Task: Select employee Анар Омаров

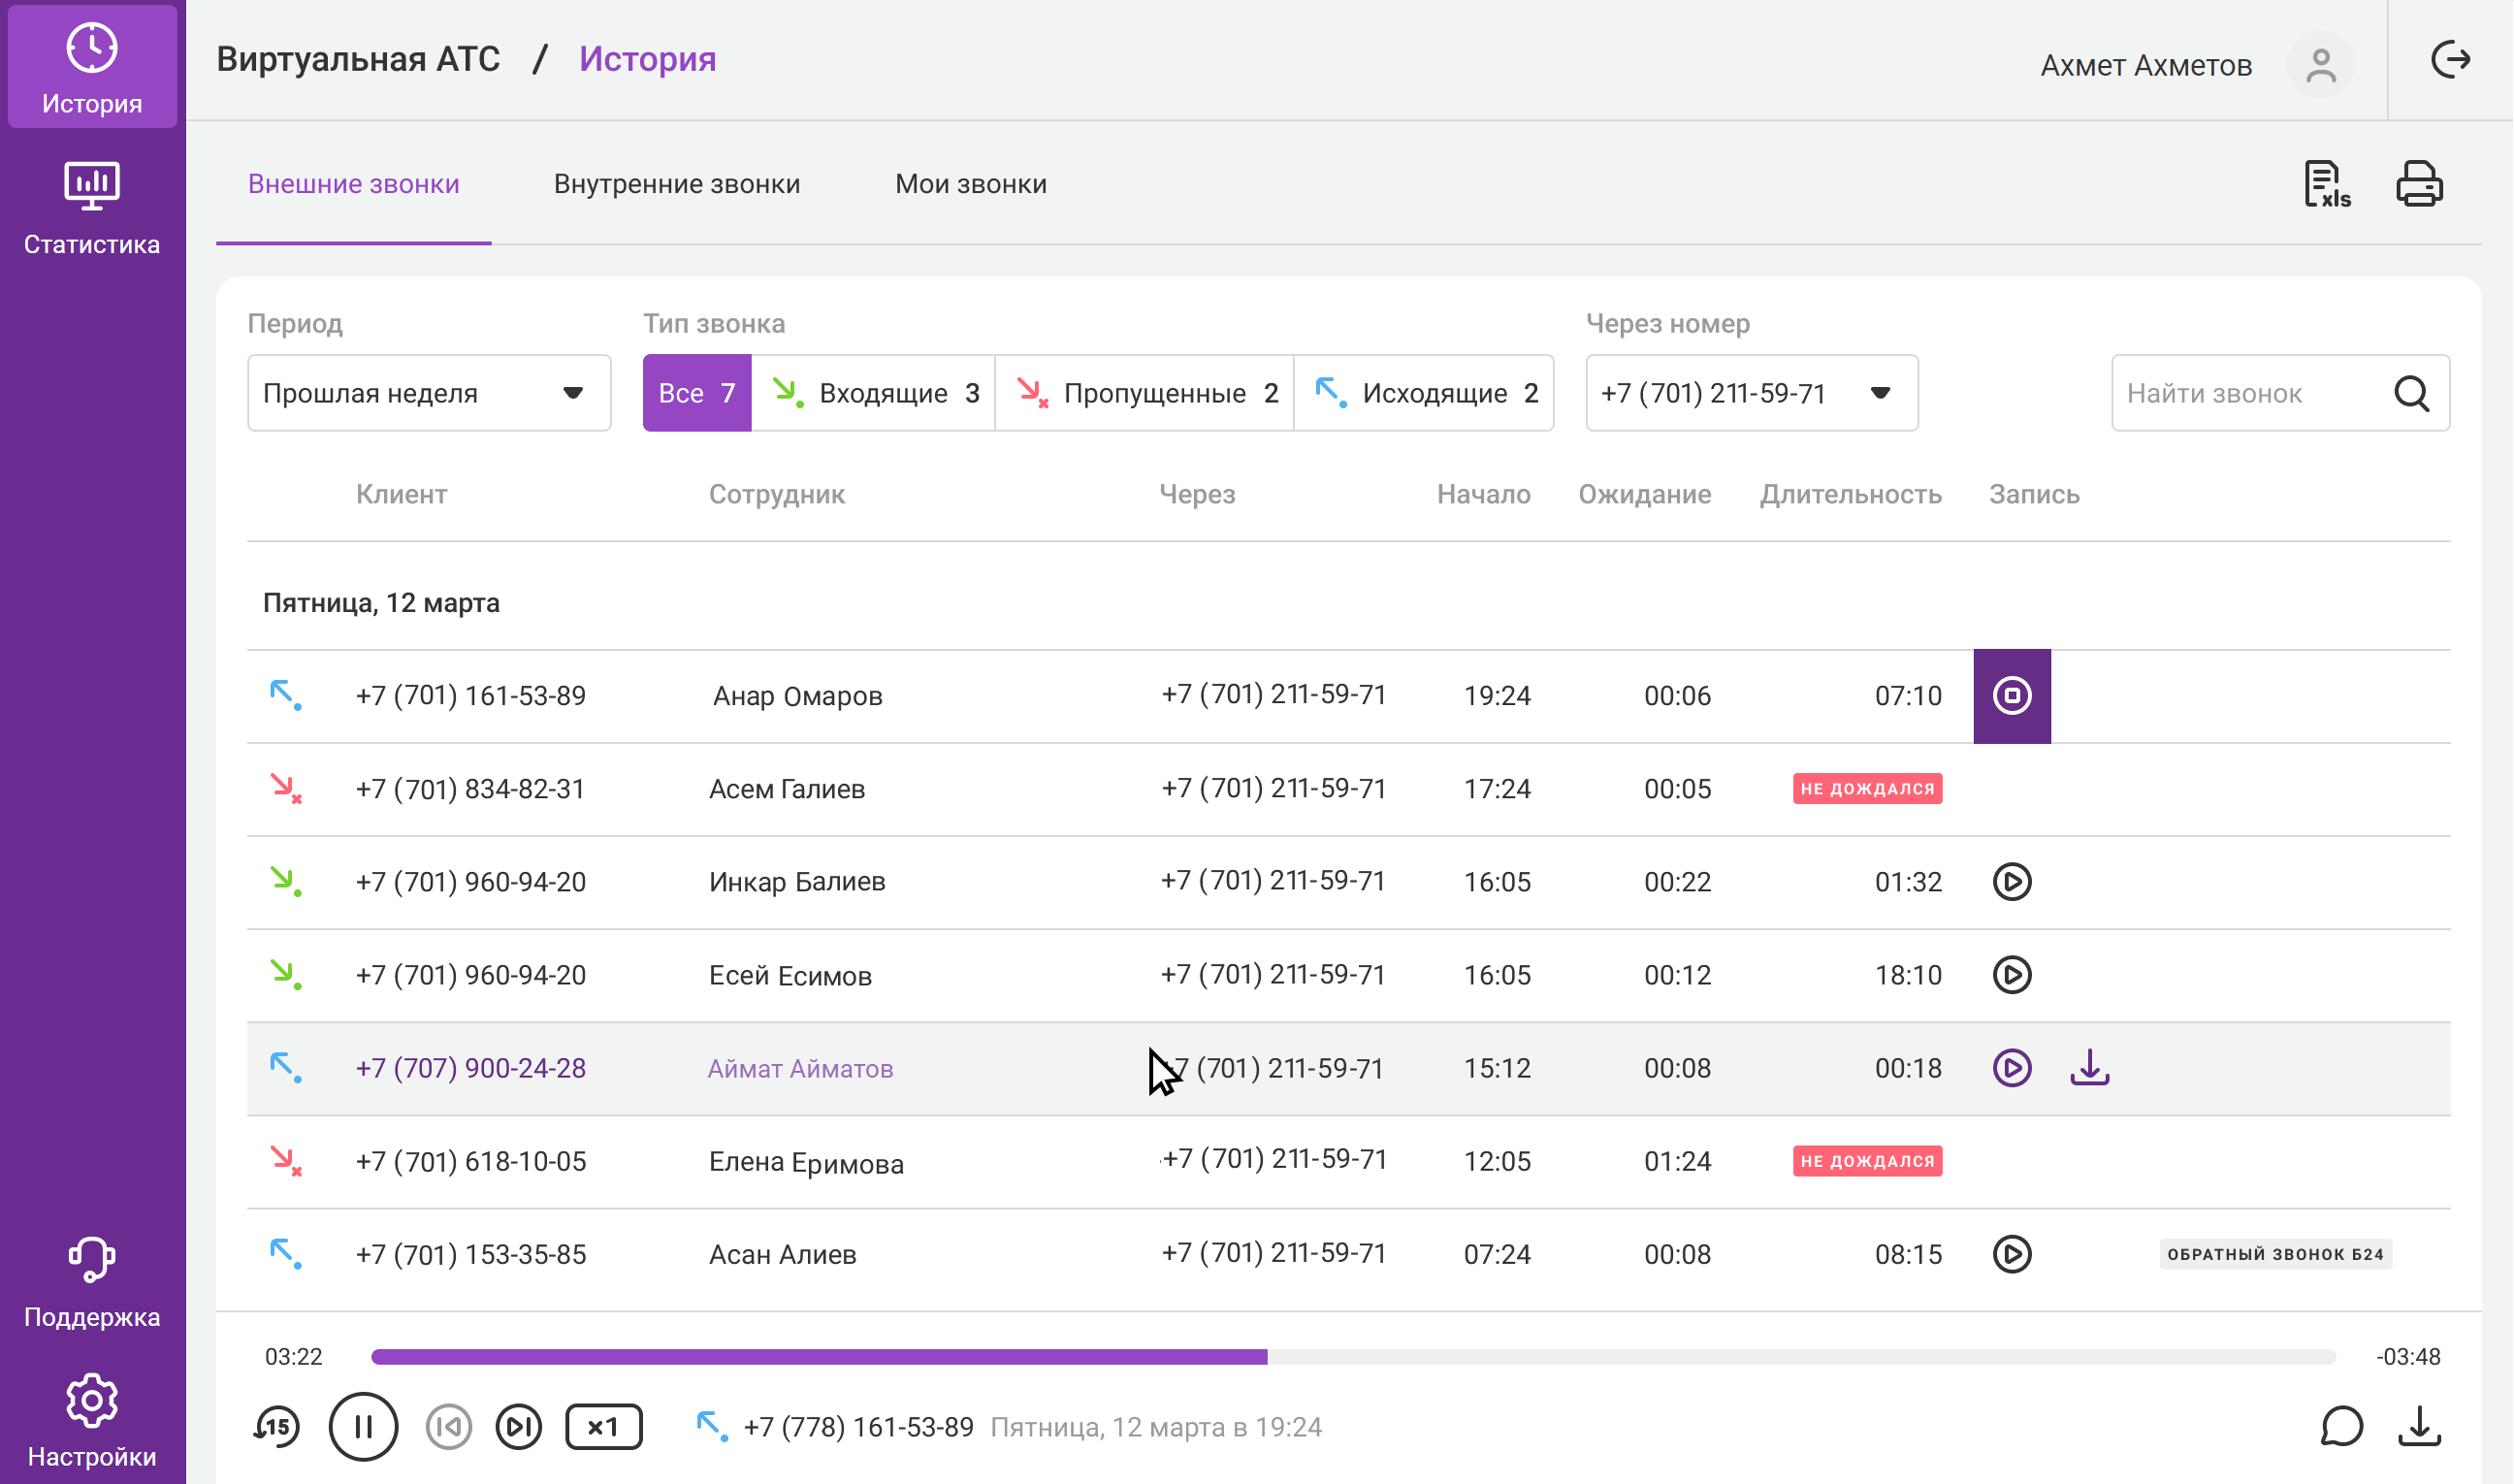Action: pyautogui.click(x=798, y=696)
